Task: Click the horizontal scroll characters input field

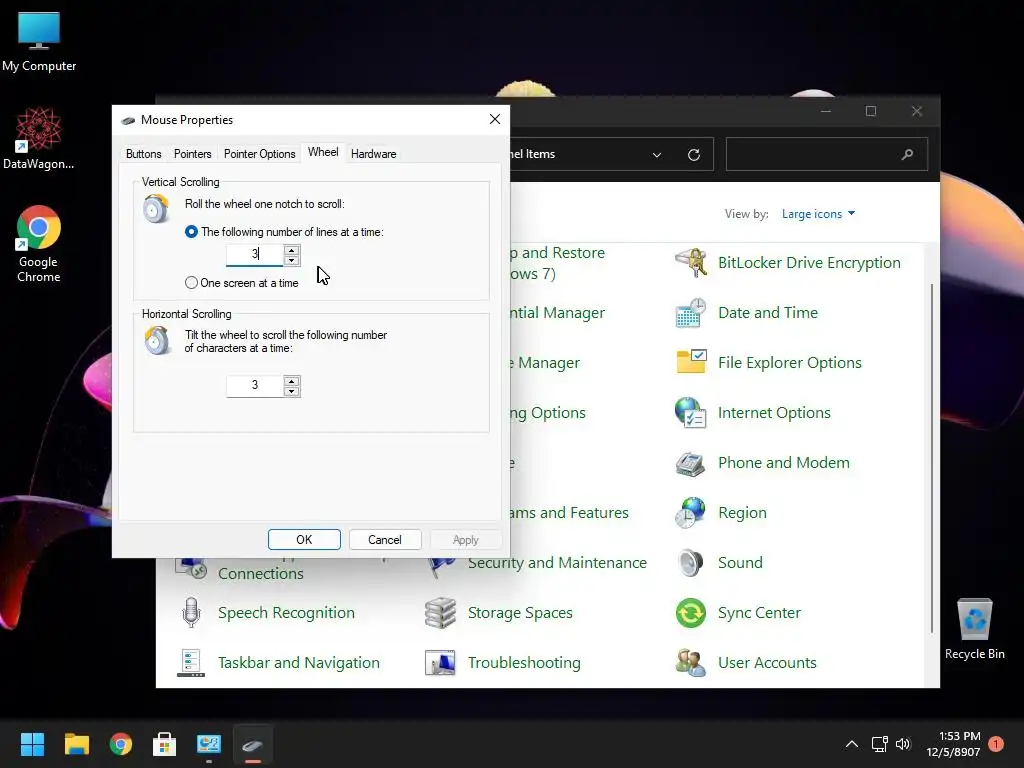Action: coord(255,385)
